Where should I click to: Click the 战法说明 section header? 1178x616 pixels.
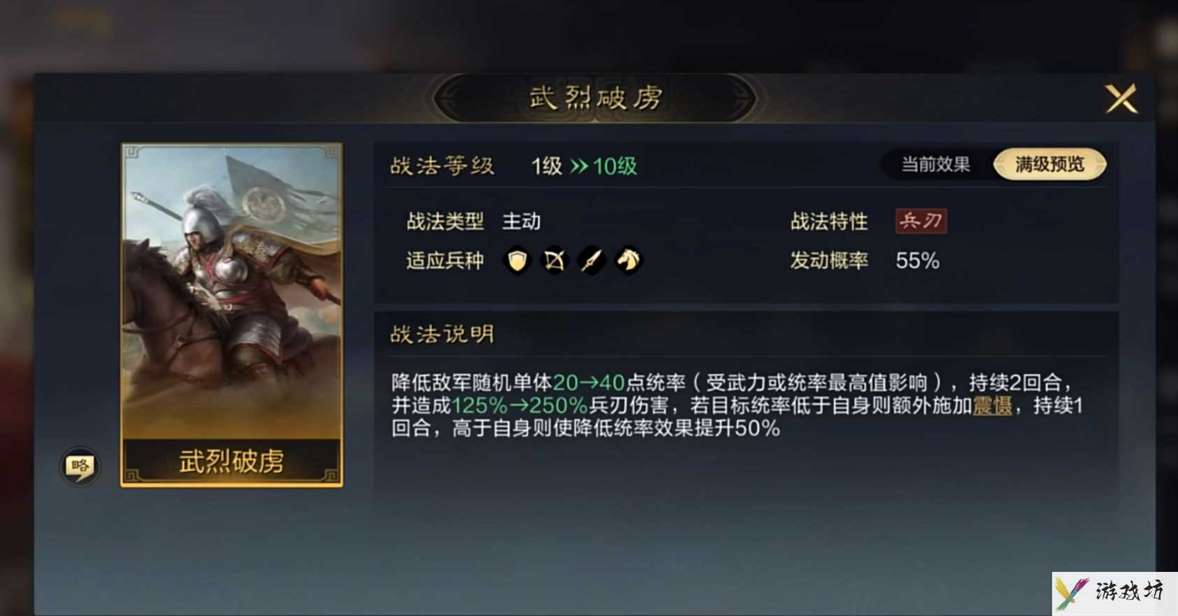[x=442, y=334]
